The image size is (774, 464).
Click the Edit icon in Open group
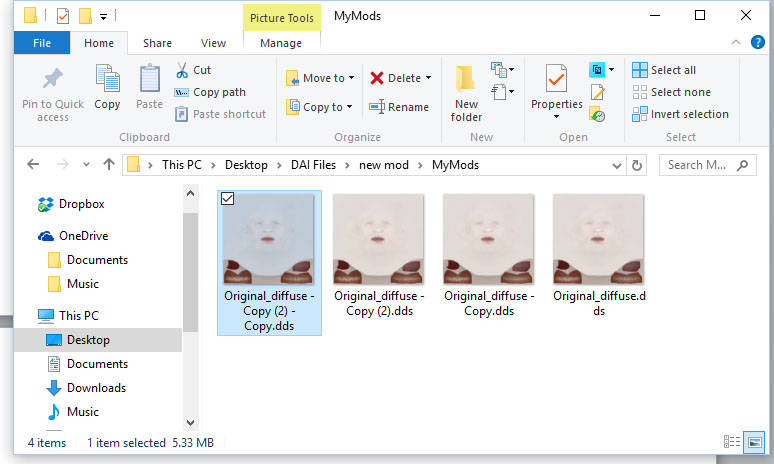point(597,92)
